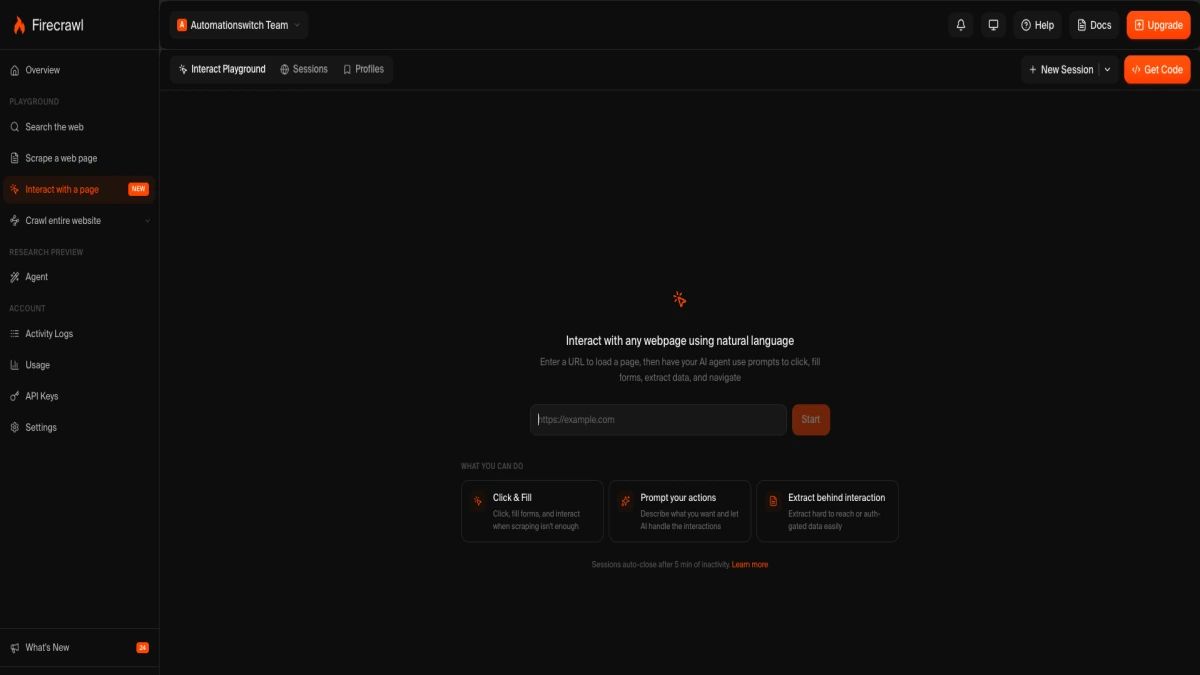Image resolution: width=1200 pixels, height=675 pixels.
Task: Open the New Session dropdown chevron
Action: (x=1105, y=69)
